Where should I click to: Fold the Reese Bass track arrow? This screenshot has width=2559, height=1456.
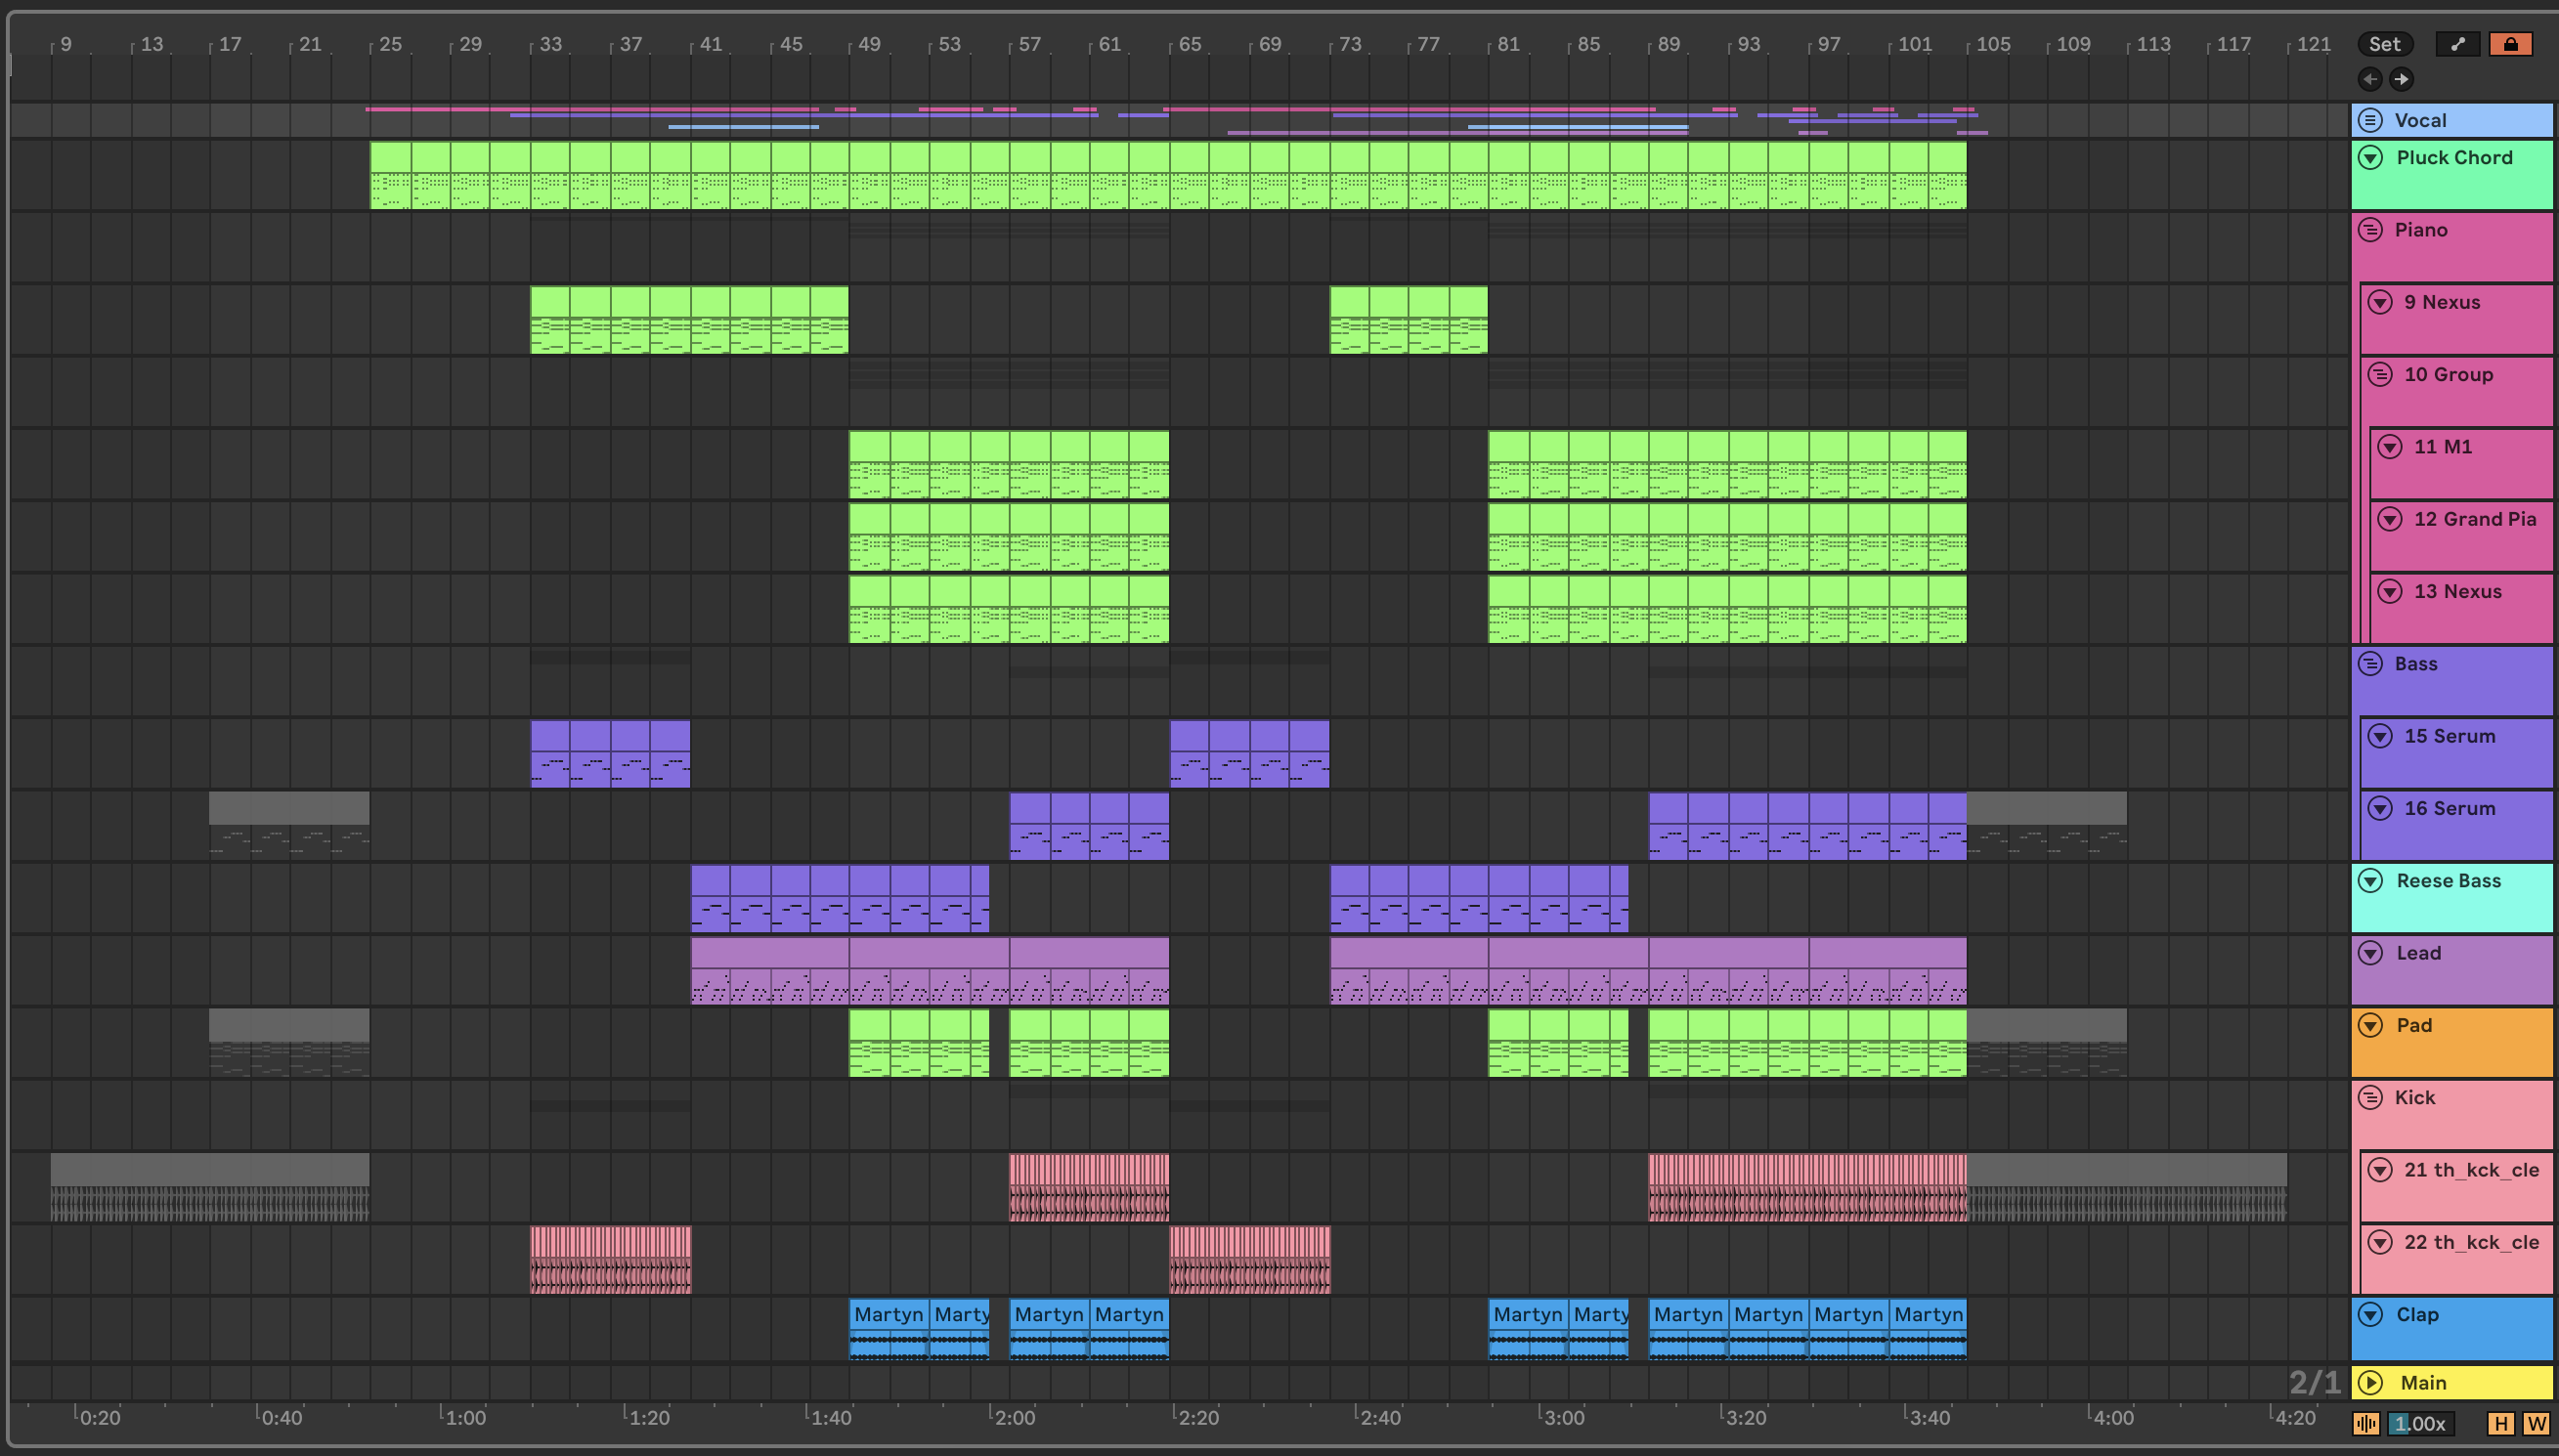click(2370, 881)
